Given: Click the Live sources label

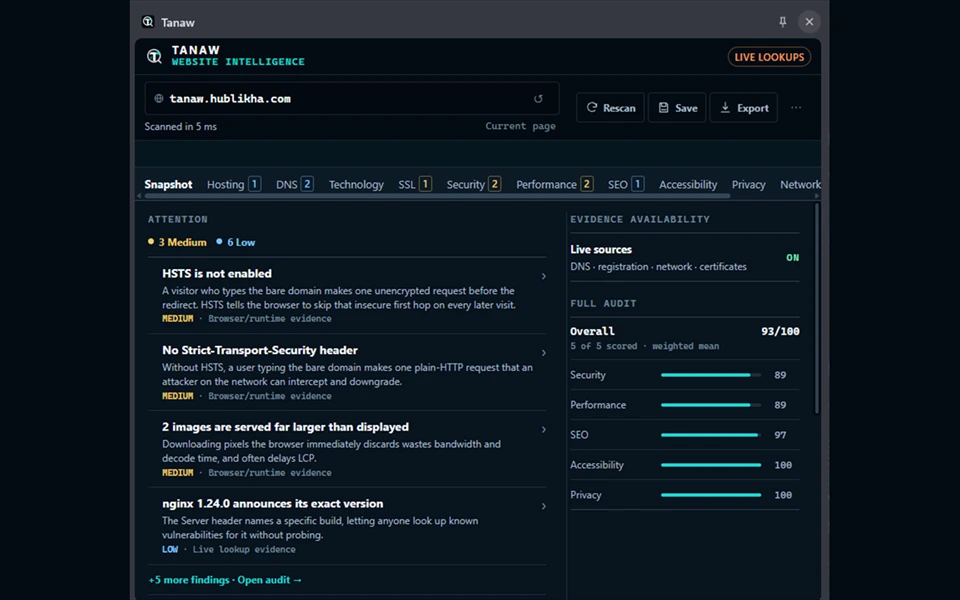Looking at the screenshot, I should [601, 249].
